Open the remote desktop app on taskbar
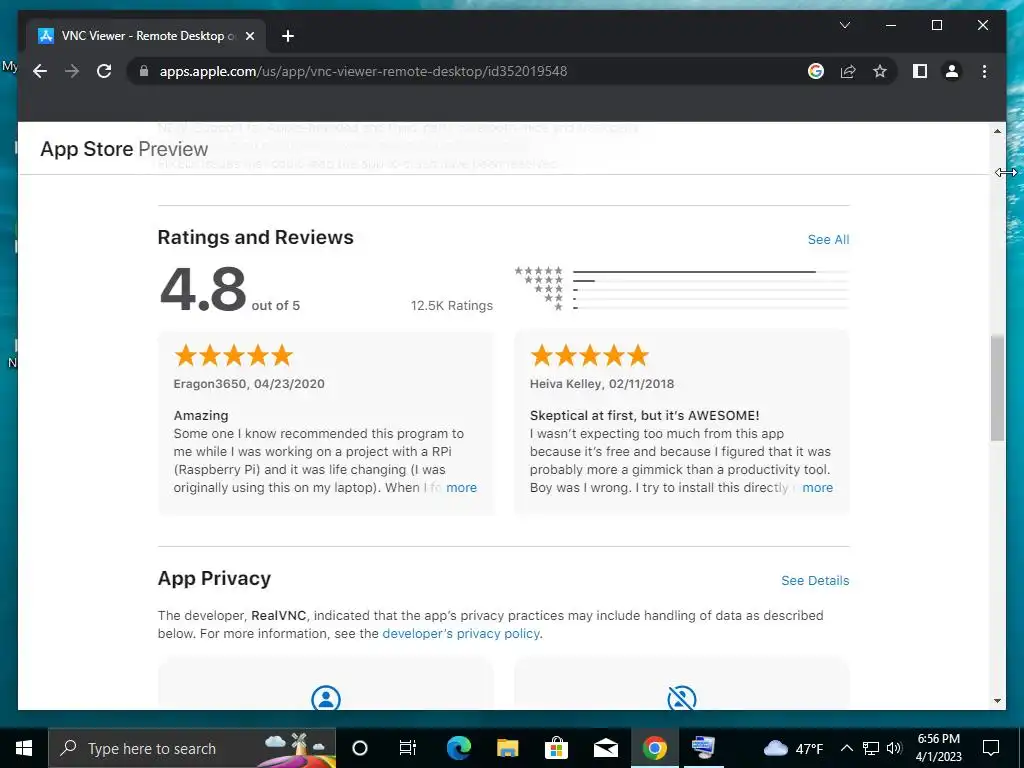This screenshot has width=1024, height=768. (703, 748)
